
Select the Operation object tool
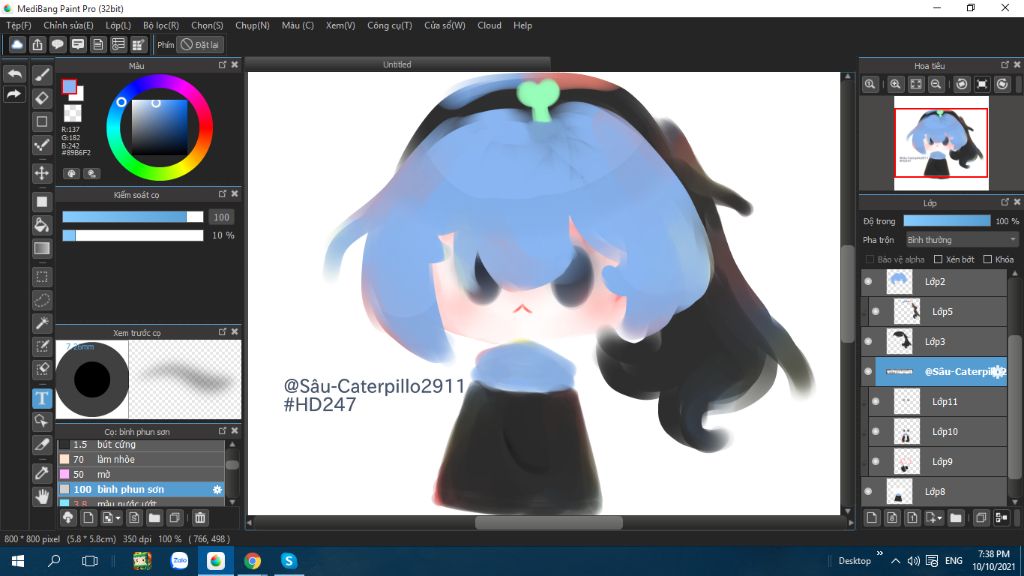pos(42,421)
